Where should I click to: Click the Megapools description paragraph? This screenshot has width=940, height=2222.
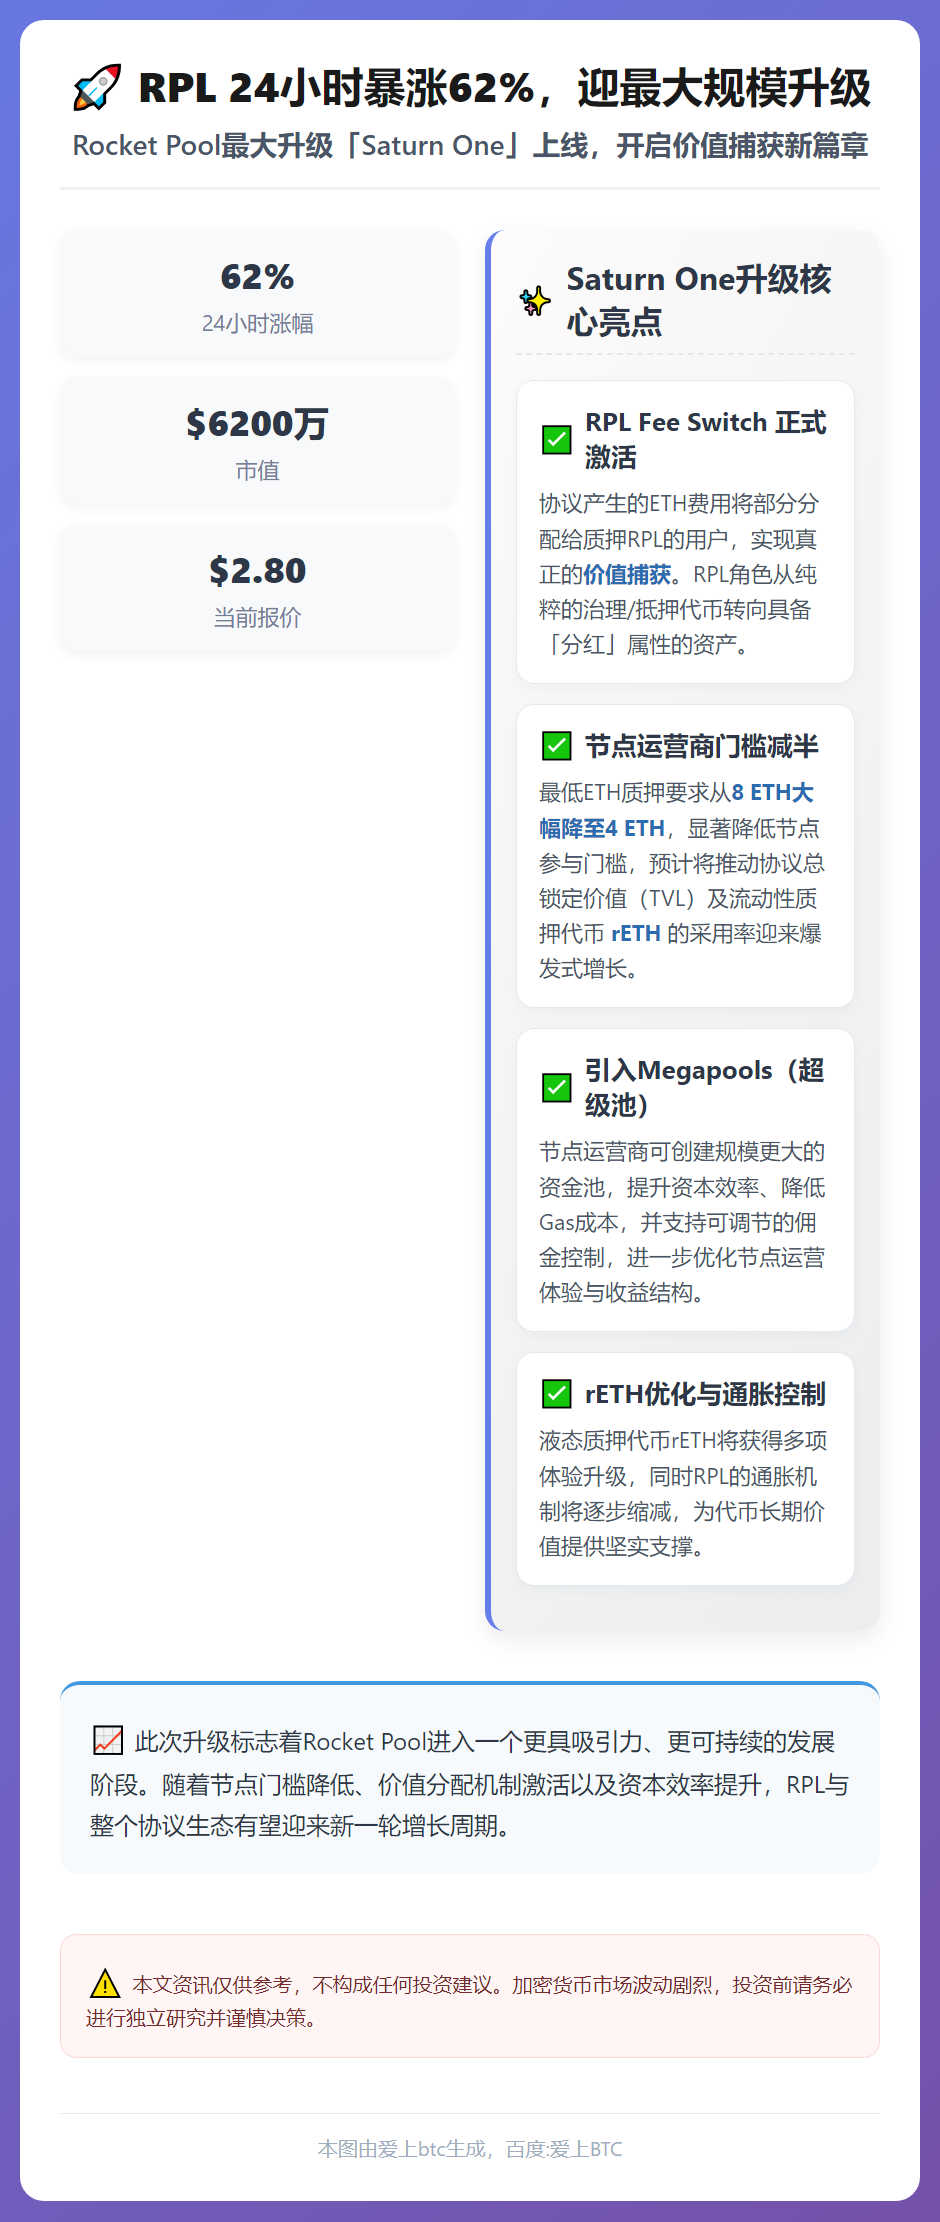(x=683, y=1222)
